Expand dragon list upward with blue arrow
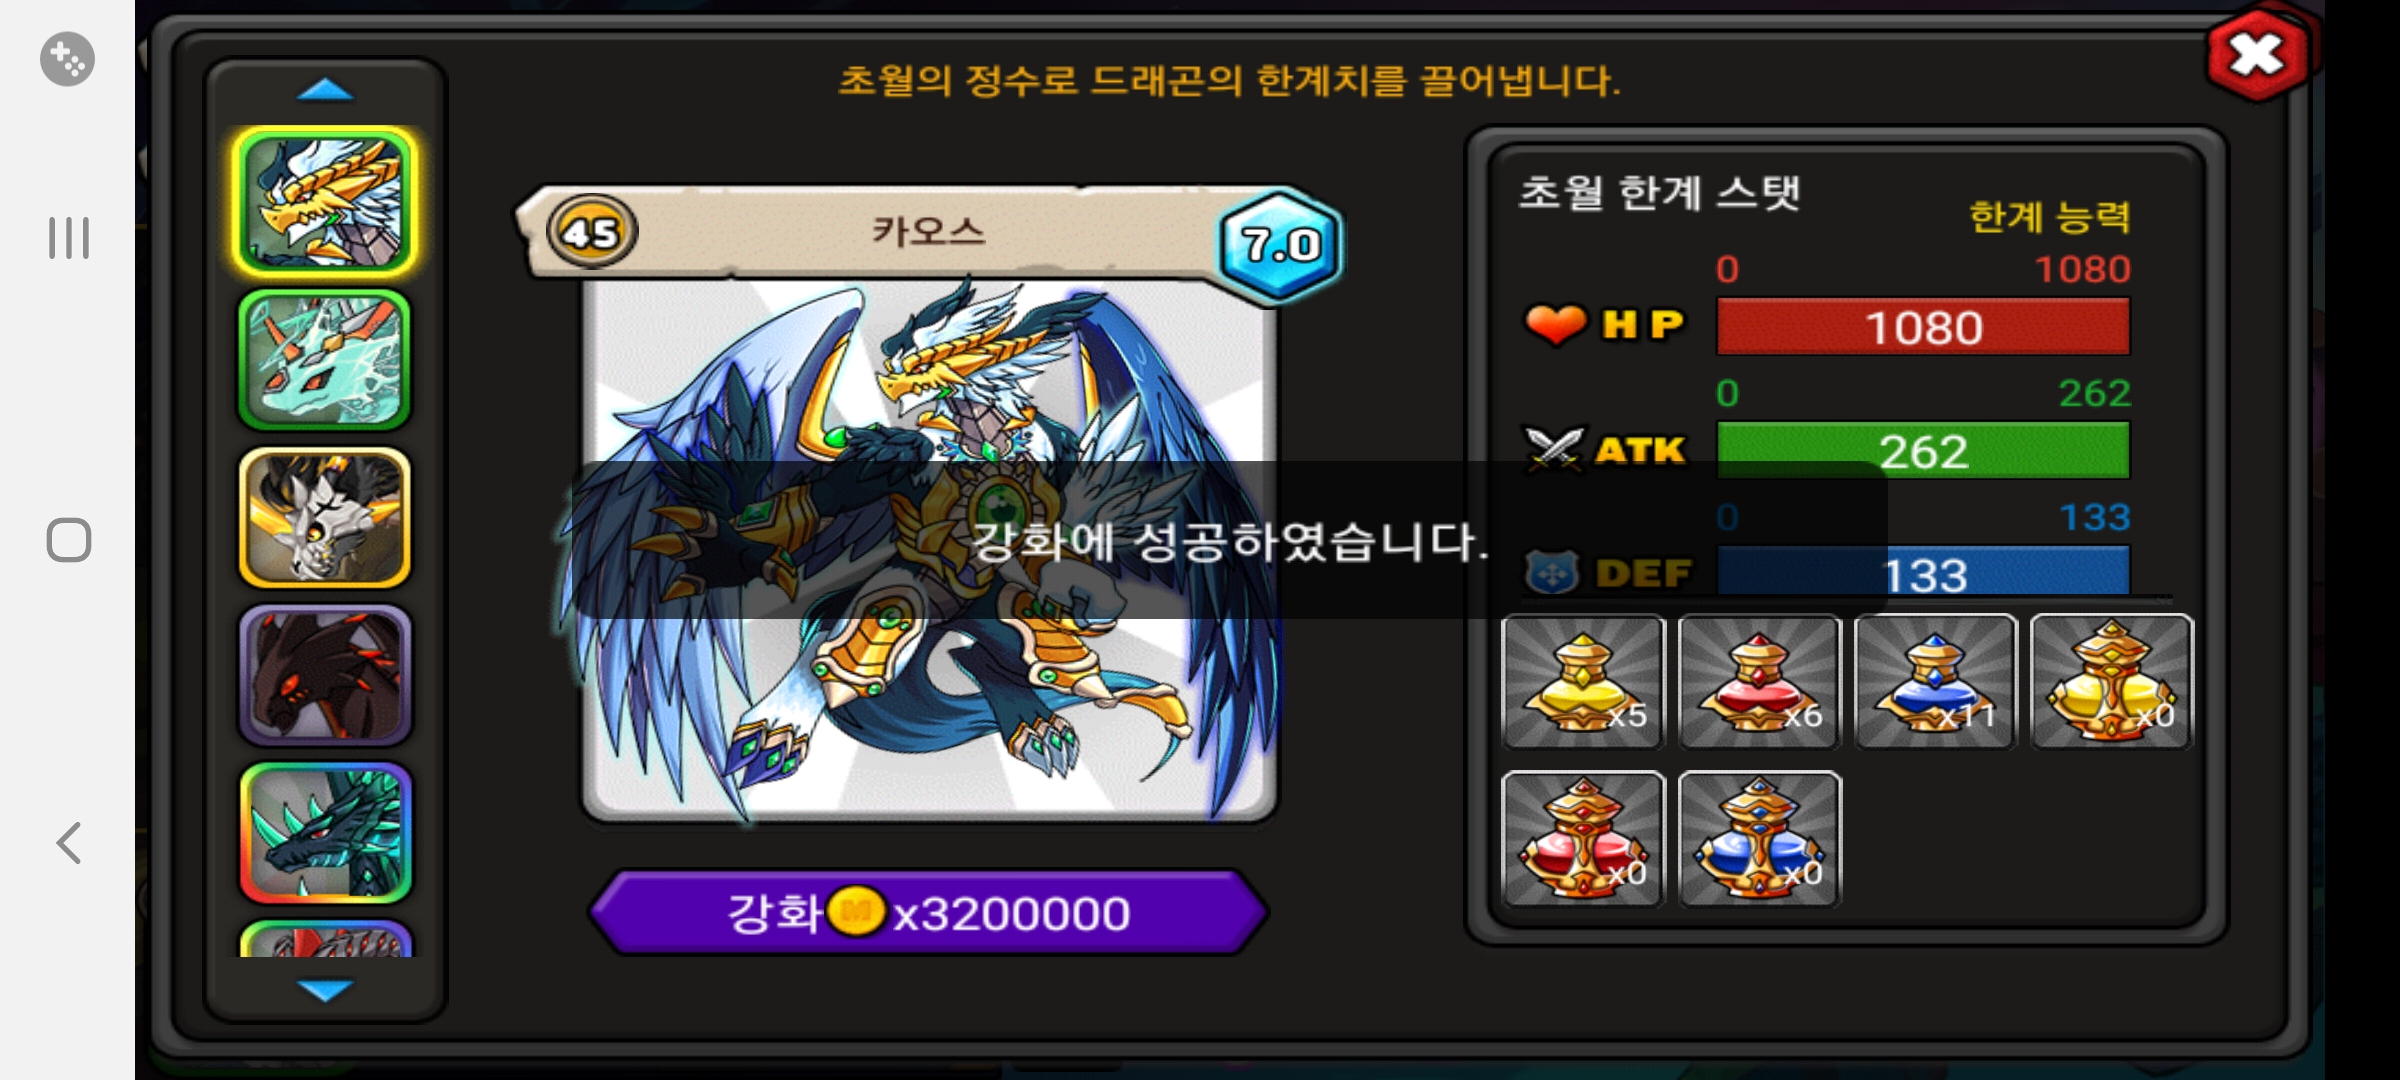 click(x=325, y=90)
